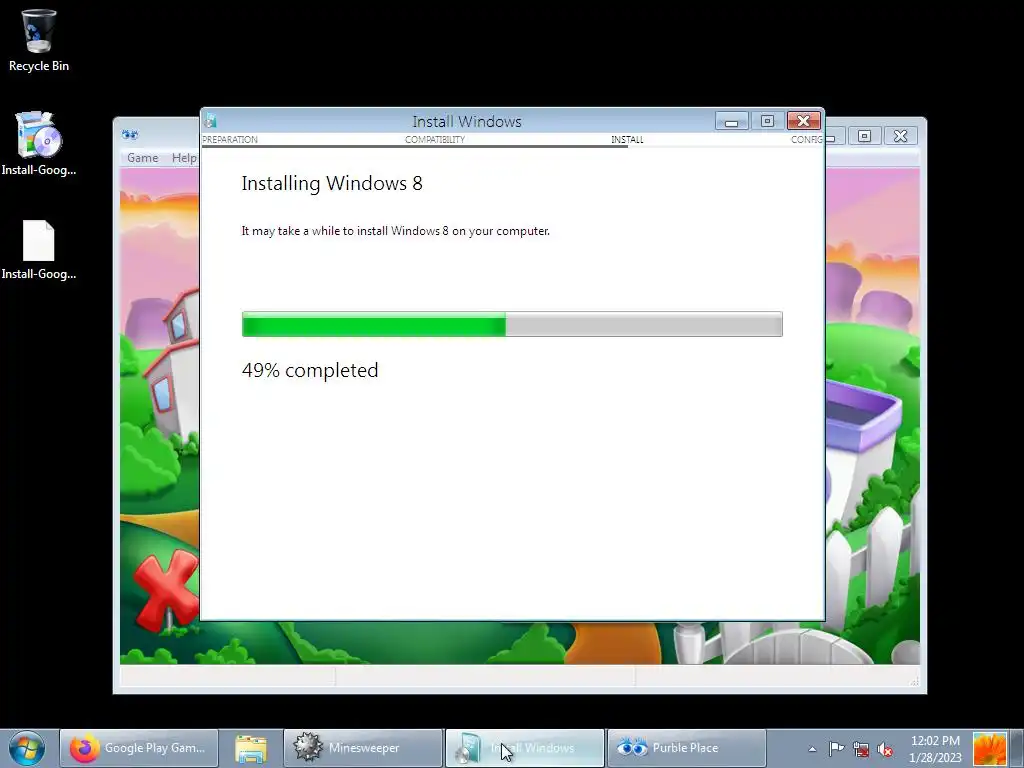Select the COMPATIBILITY stage label

(x=435, y=140)
